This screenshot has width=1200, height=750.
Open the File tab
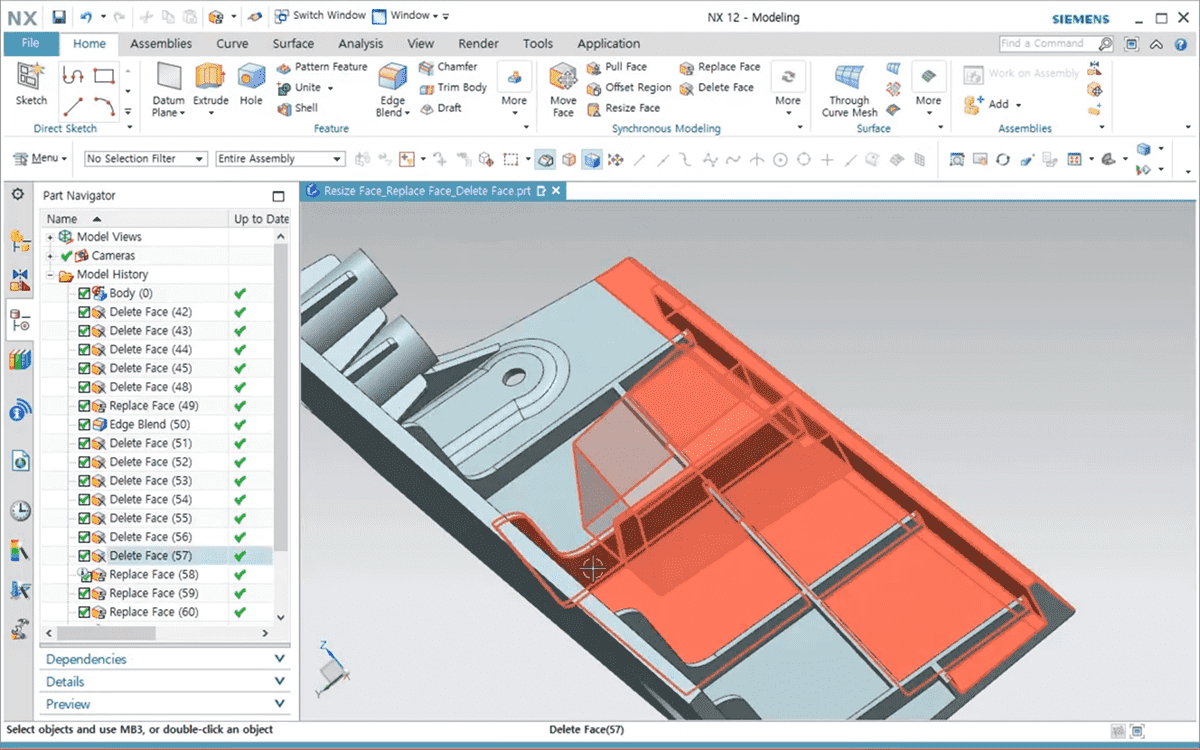pos(30,43)
